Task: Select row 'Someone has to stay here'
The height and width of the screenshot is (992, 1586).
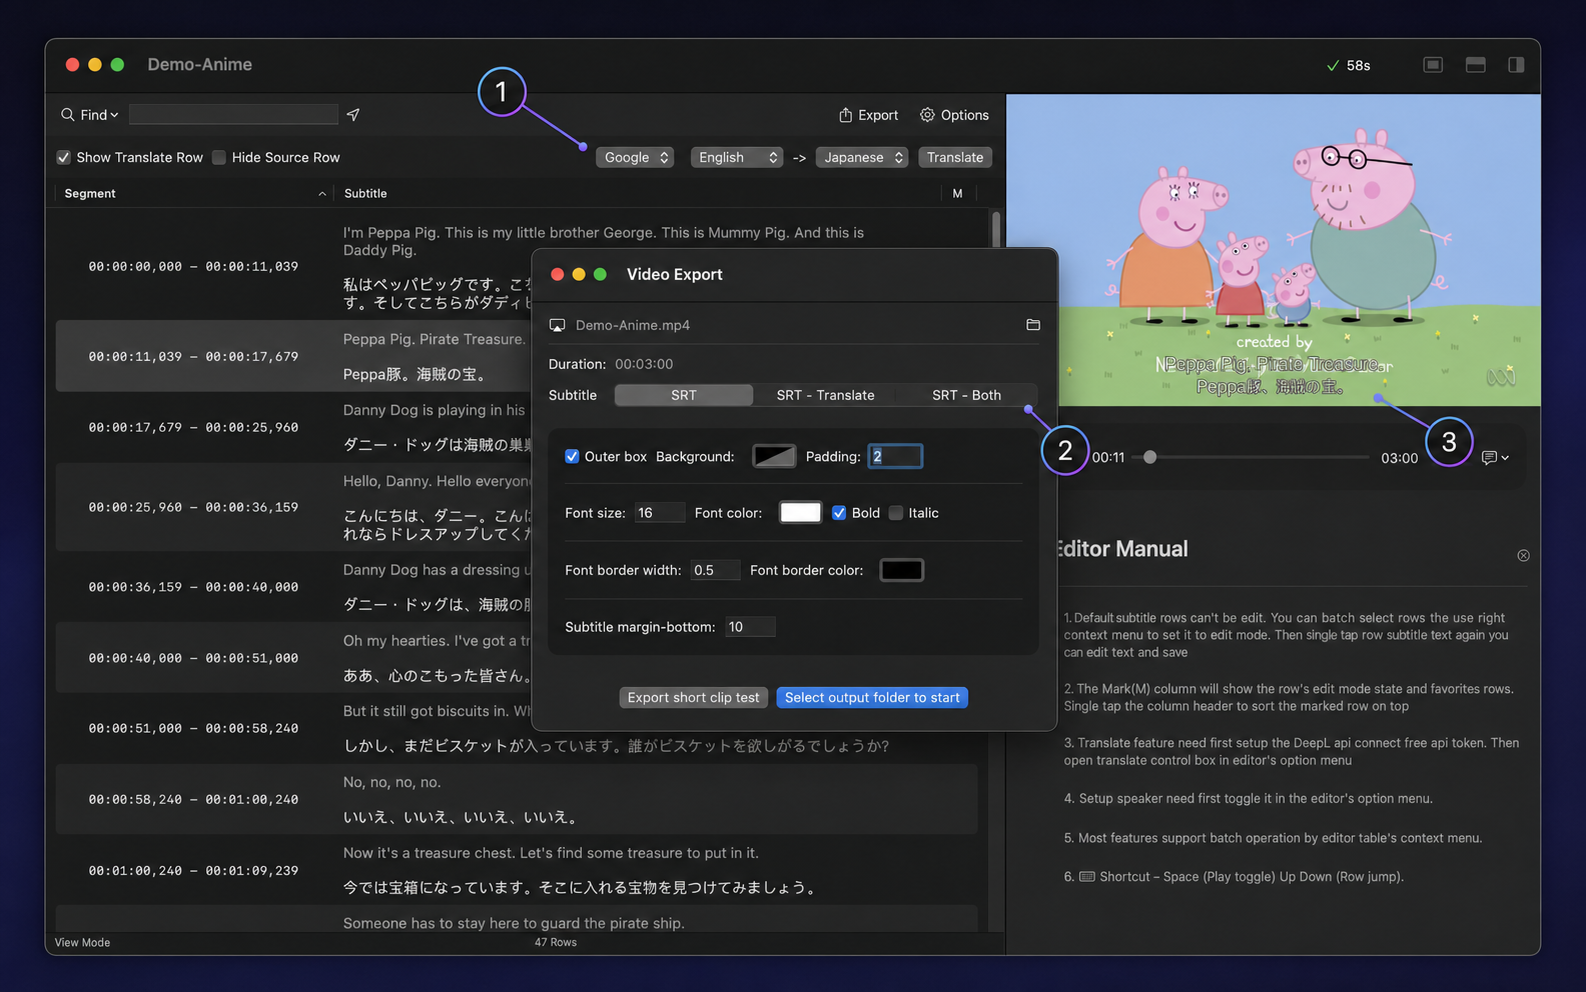Action: (x=516, y=920)
